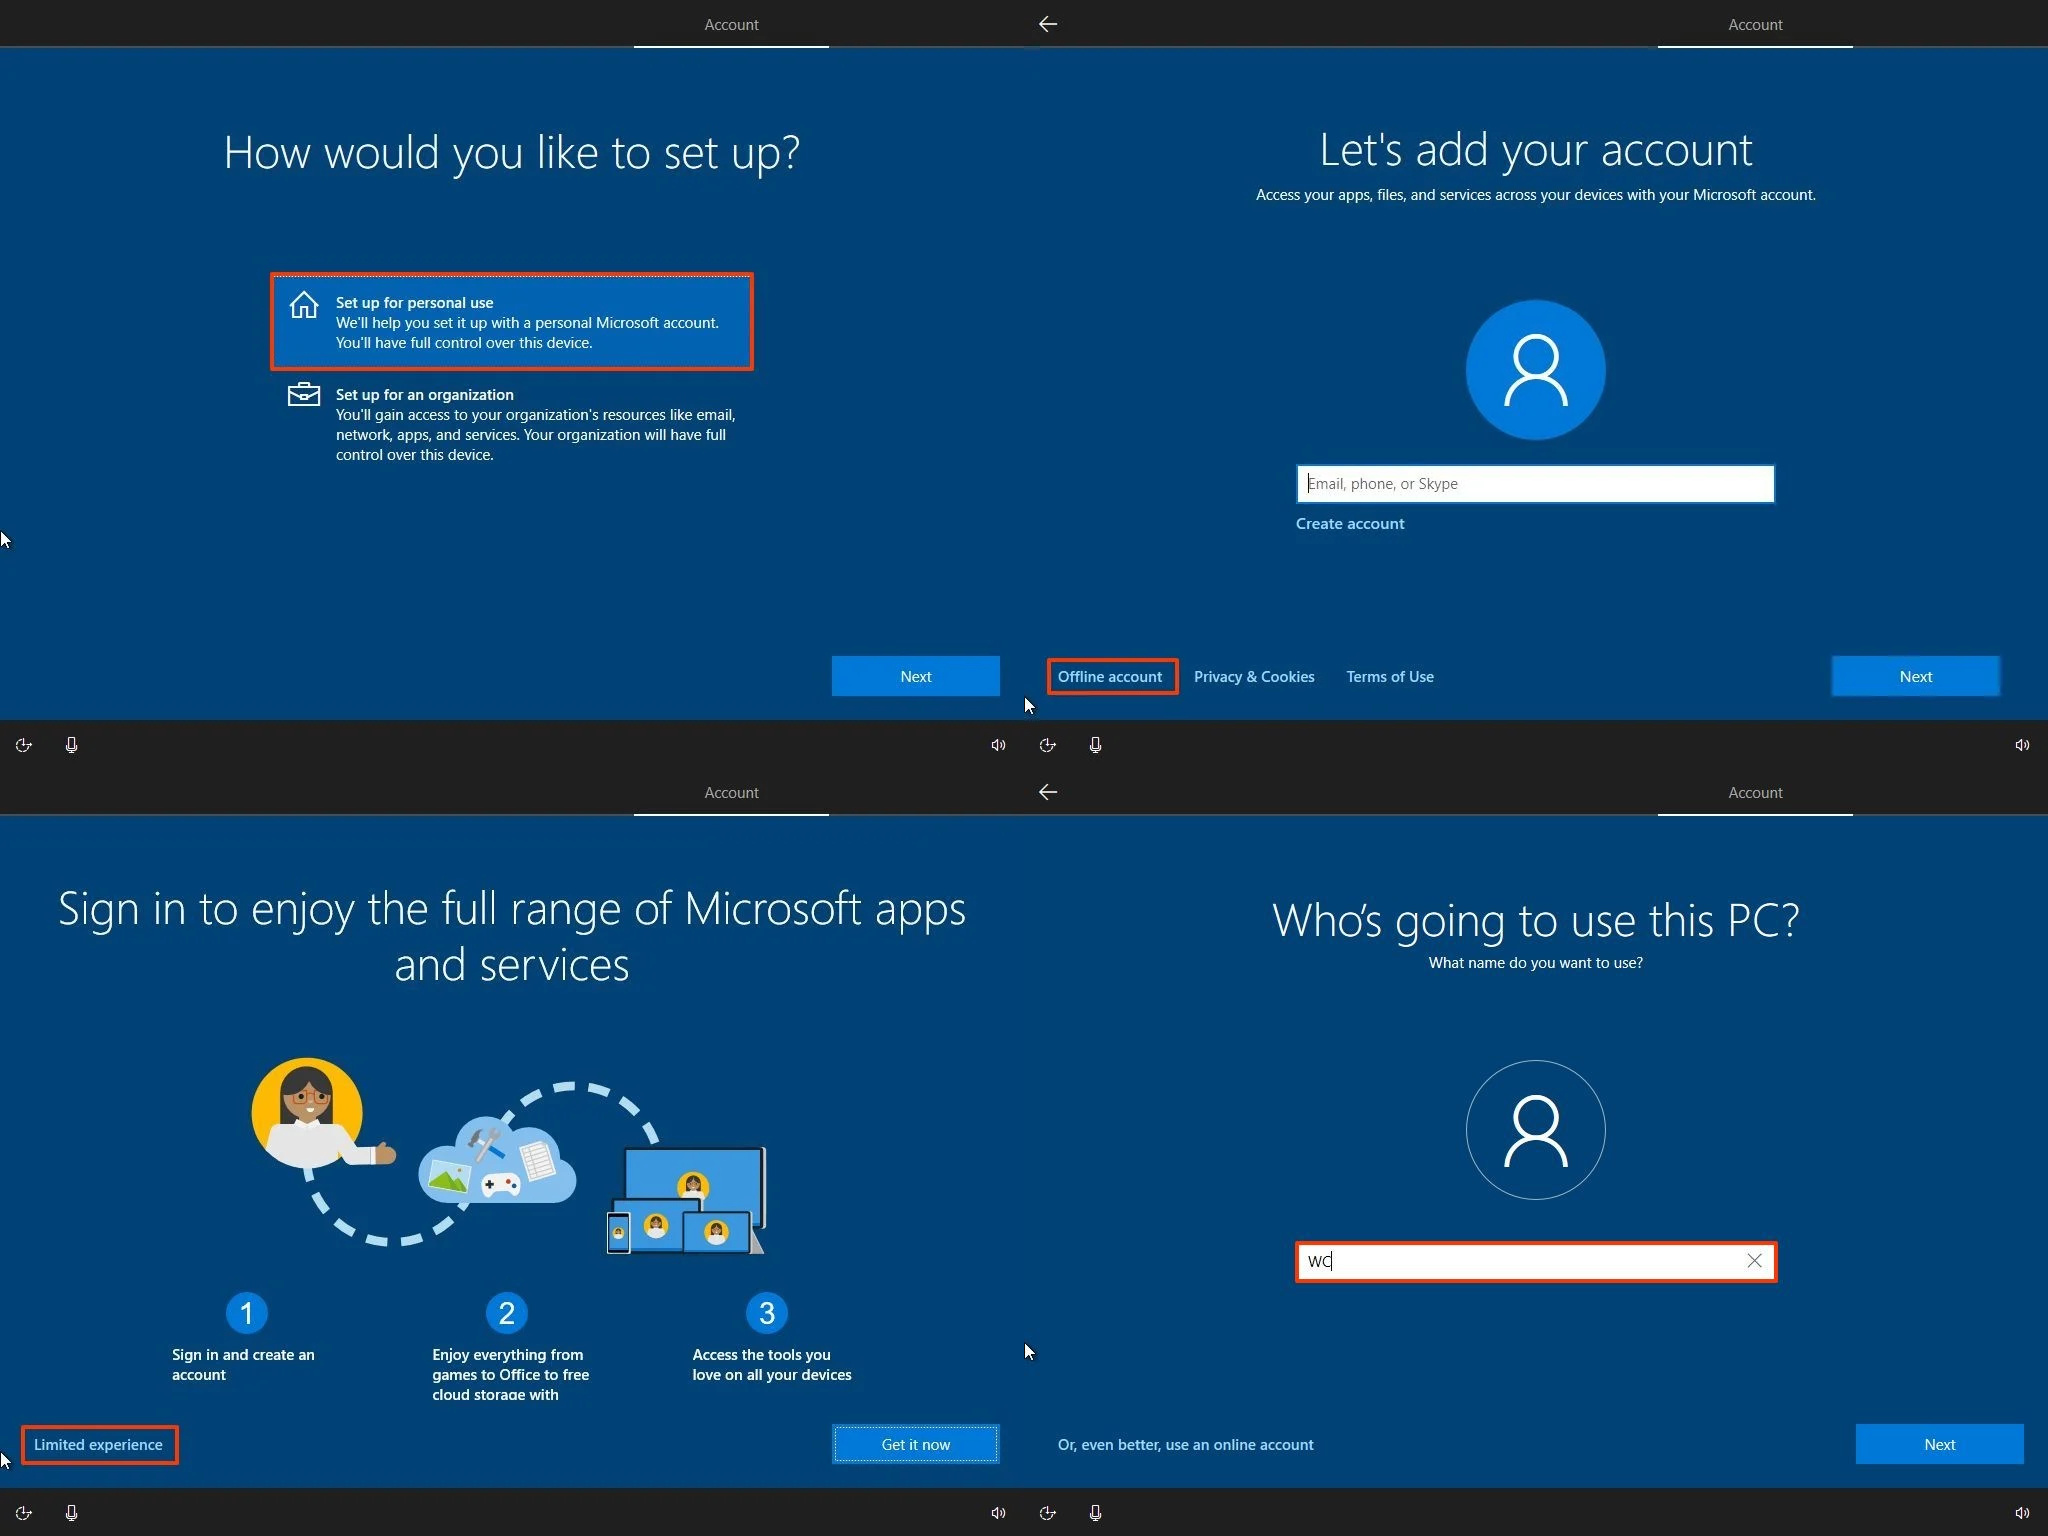
Task: Select Account tab on How would you like to set up screen
Action: [731, 25]
